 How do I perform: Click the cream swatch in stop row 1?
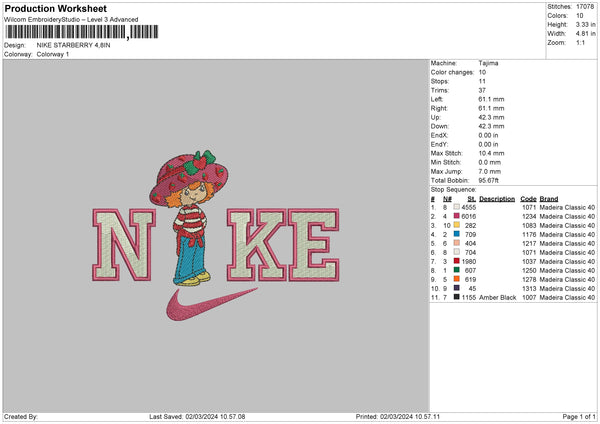[x=457, y=207]
